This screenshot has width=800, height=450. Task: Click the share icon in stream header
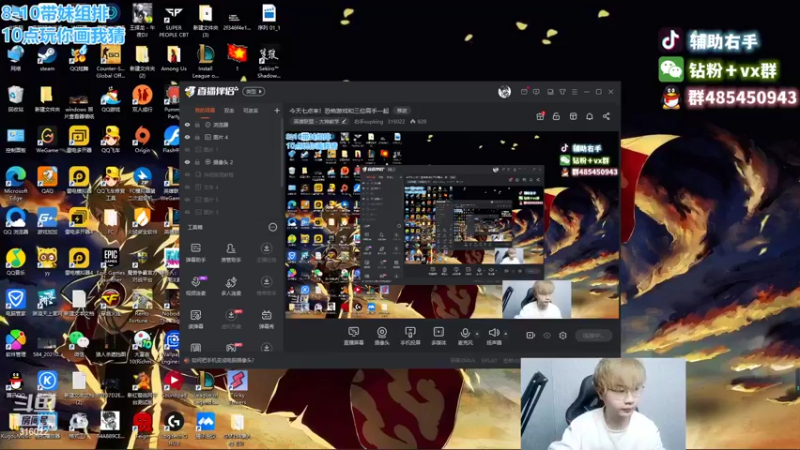(606, 116)
